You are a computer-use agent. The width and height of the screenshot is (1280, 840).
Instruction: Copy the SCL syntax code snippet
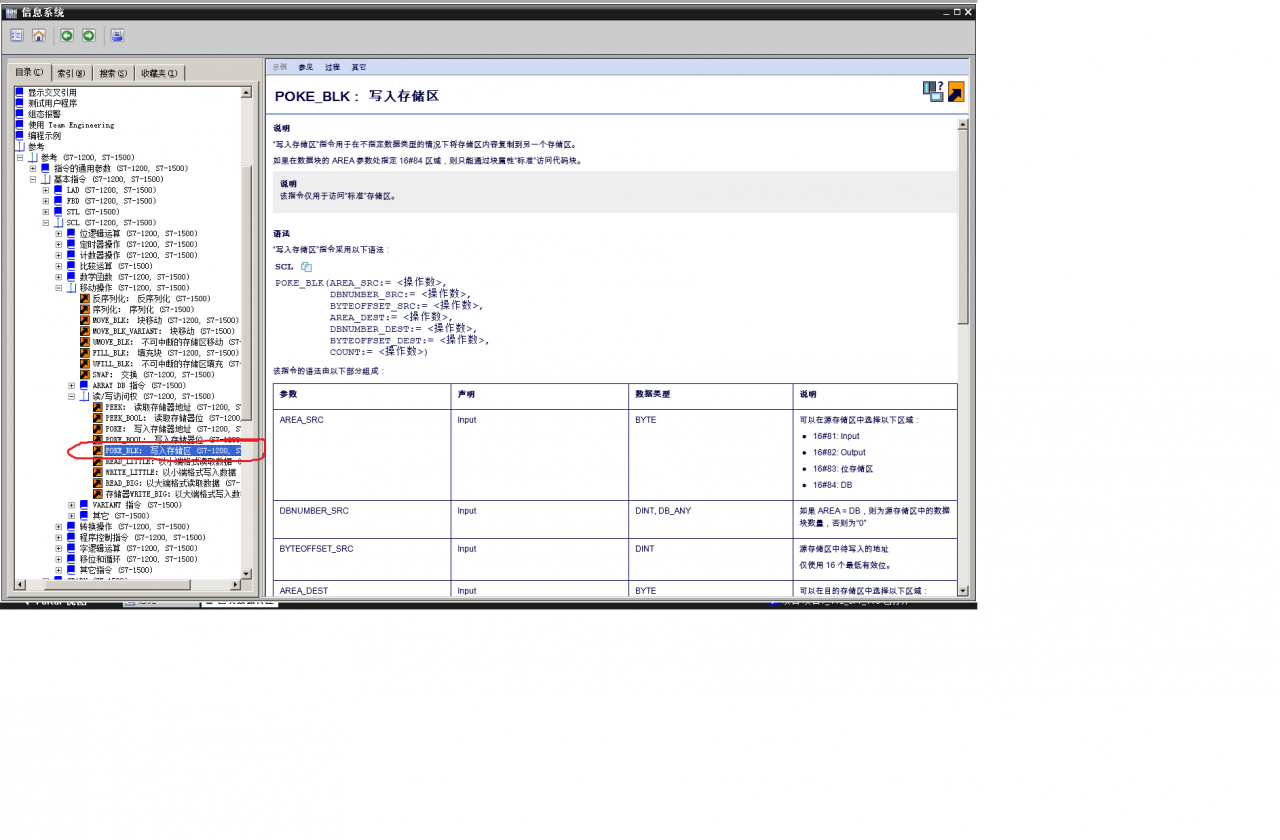pos(307,267)
